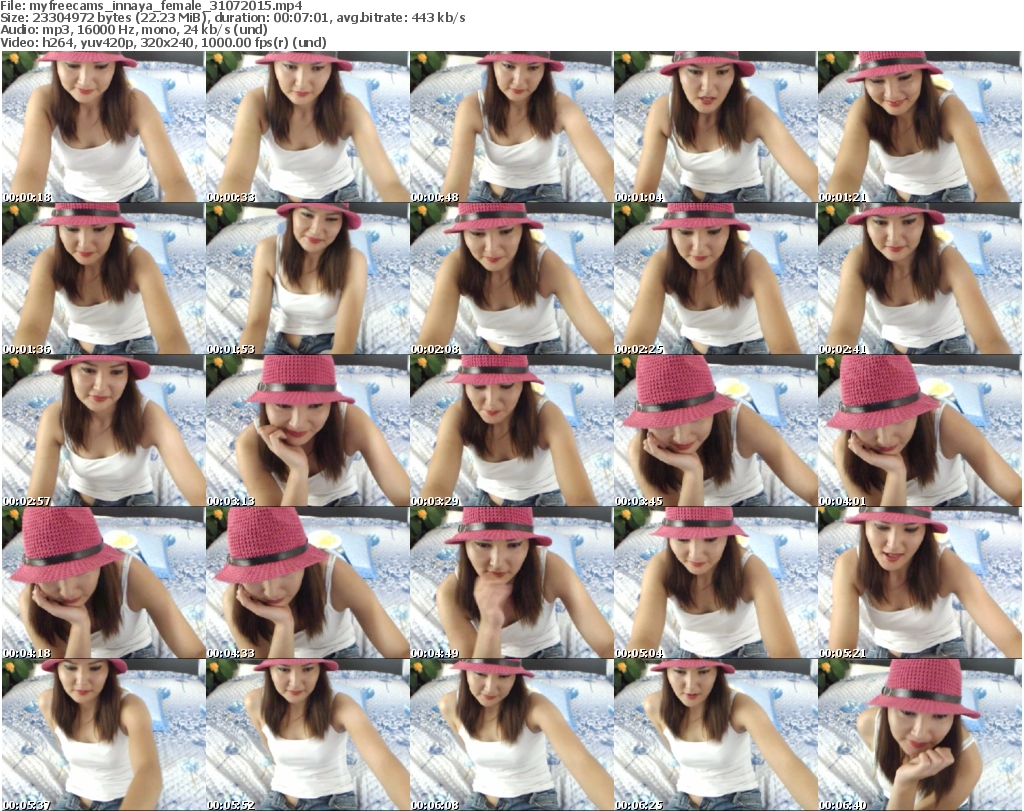1024x811 pixels.
Task: Click the frame at timestamp 00:04:49
Action: tap(511, 583)
